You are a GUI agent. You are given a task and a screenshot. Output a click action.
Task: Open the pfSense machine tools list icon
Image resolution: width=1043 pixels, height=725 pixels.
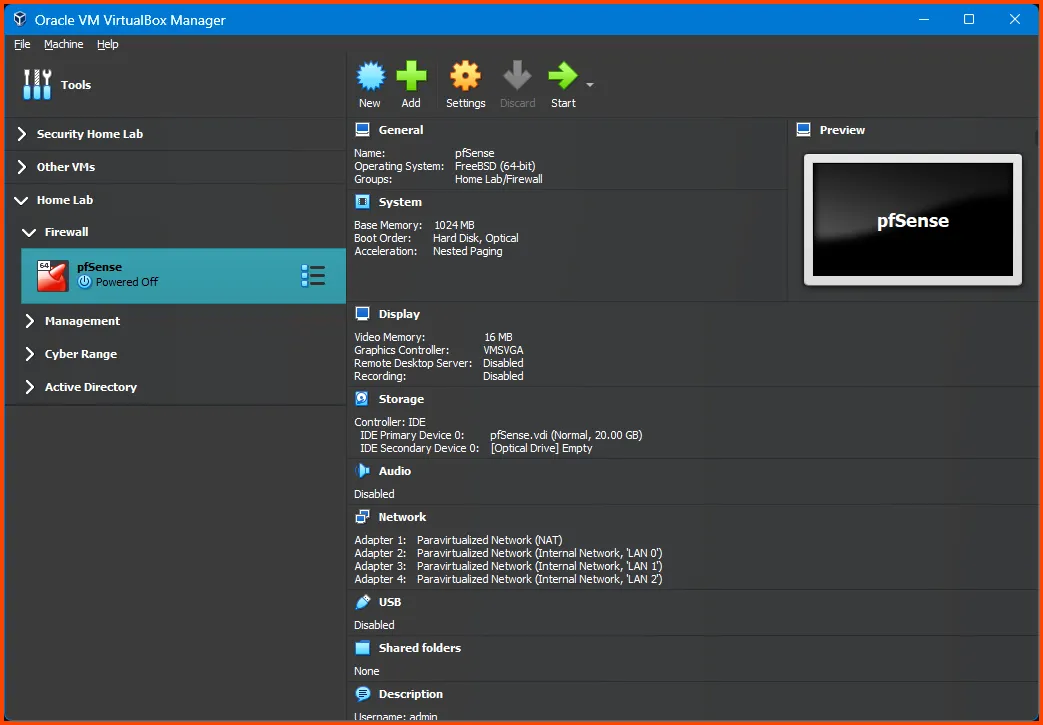coord(313,275)
